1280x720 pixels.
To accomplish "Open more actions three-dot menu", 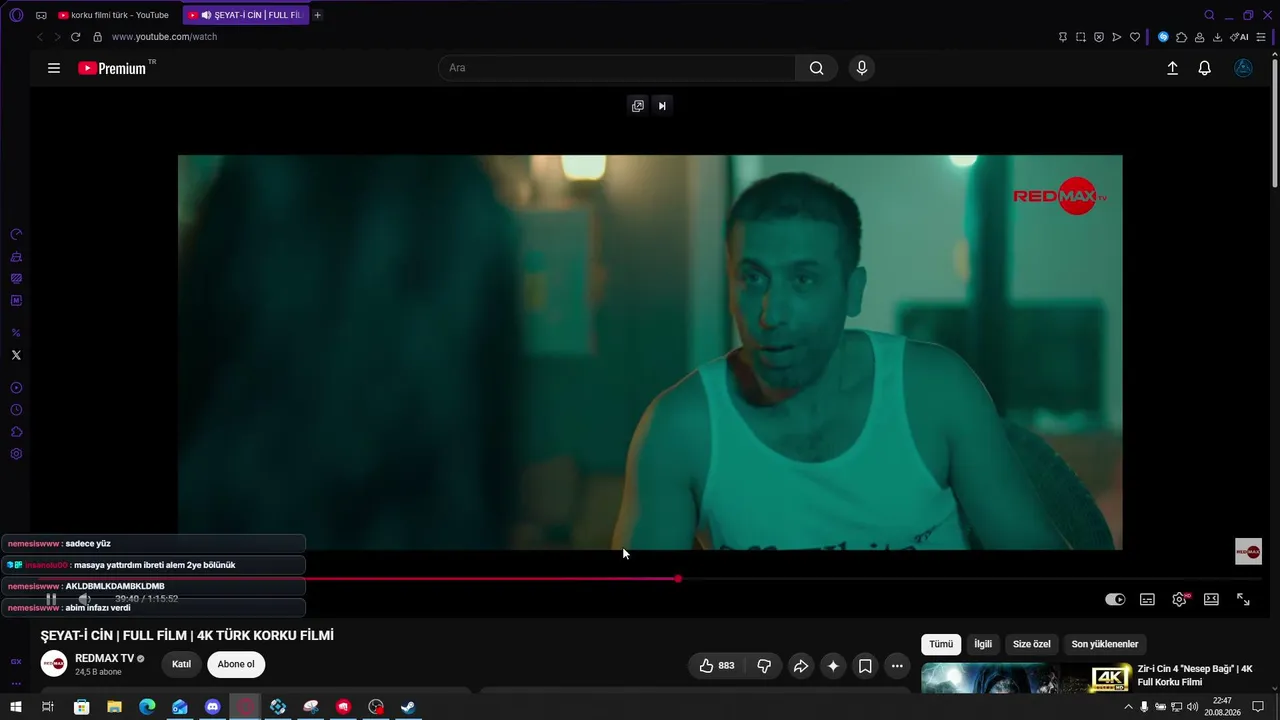I will [x=897, y=665].
